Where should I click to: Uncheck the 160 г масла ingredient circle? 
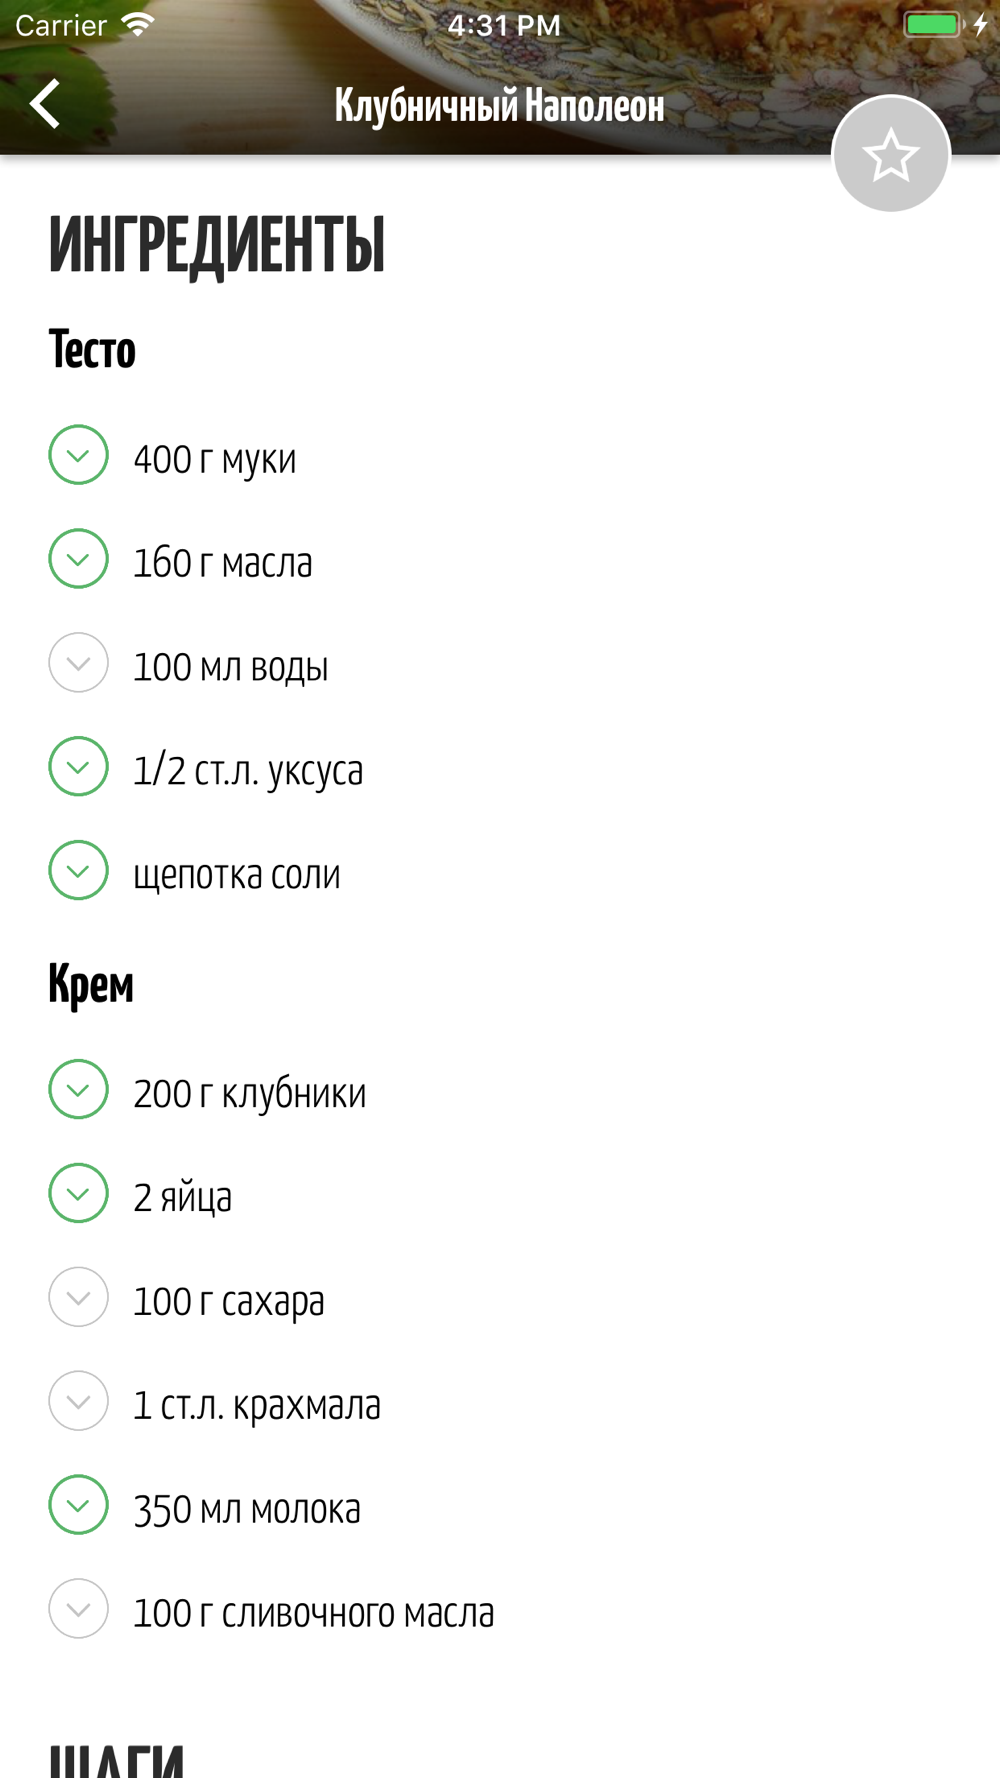coord(78,559)
